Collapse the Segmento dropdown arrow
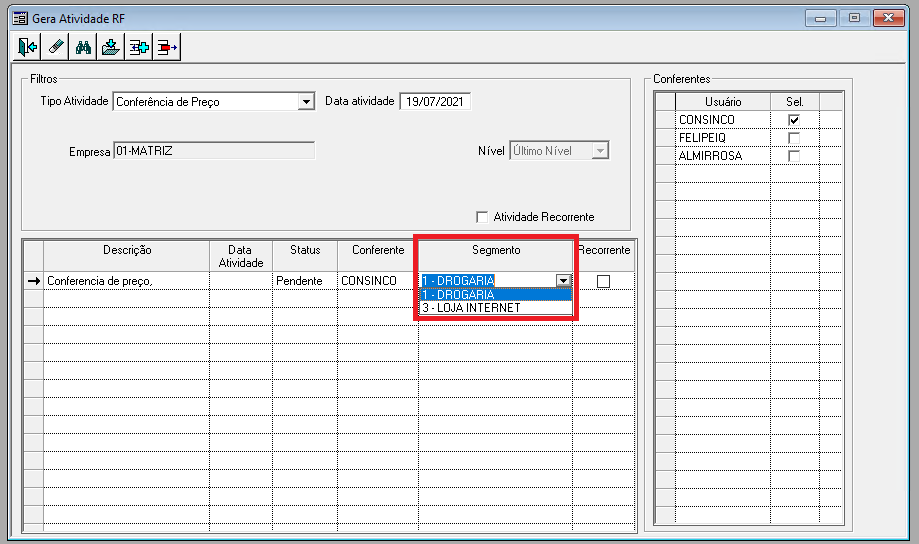The height and width of the screenshot is (544, 919). pos(563,281)
